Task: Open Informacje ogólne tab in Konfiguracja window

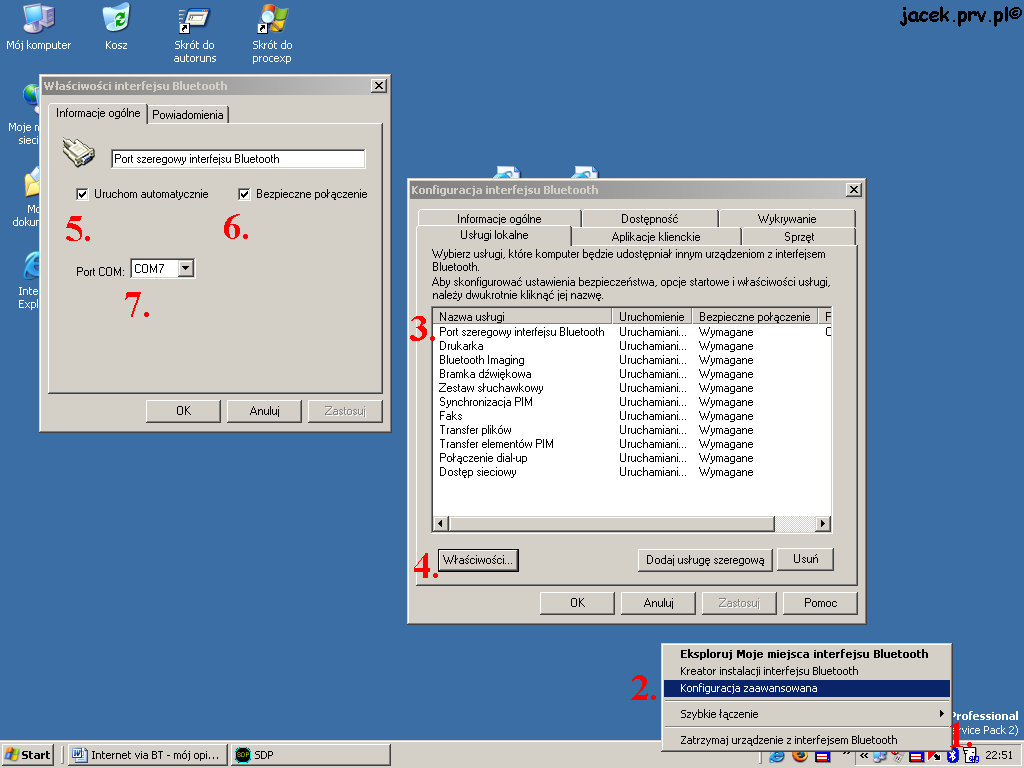Action: (x=499, y=219)
